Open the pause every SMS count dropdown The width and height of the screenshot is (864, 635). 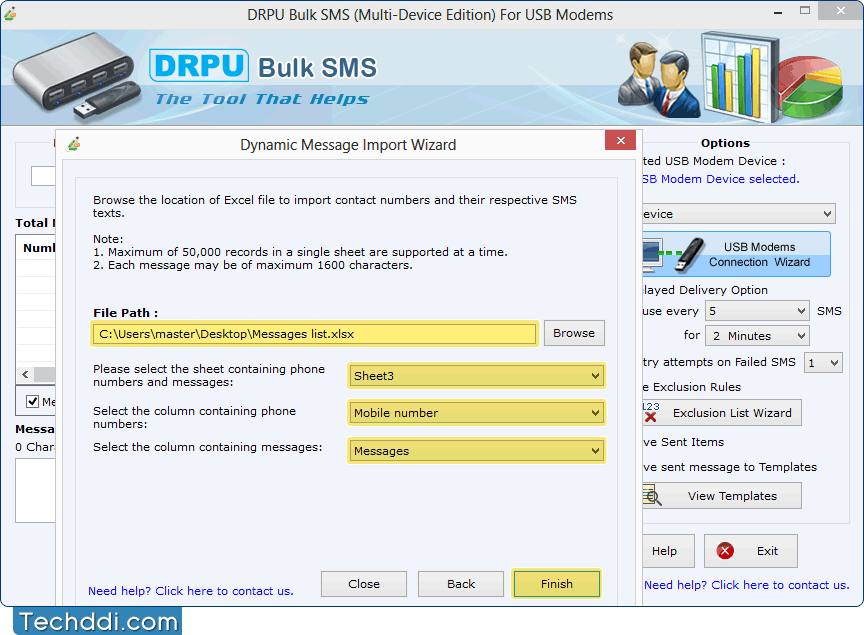click(757, 311)
